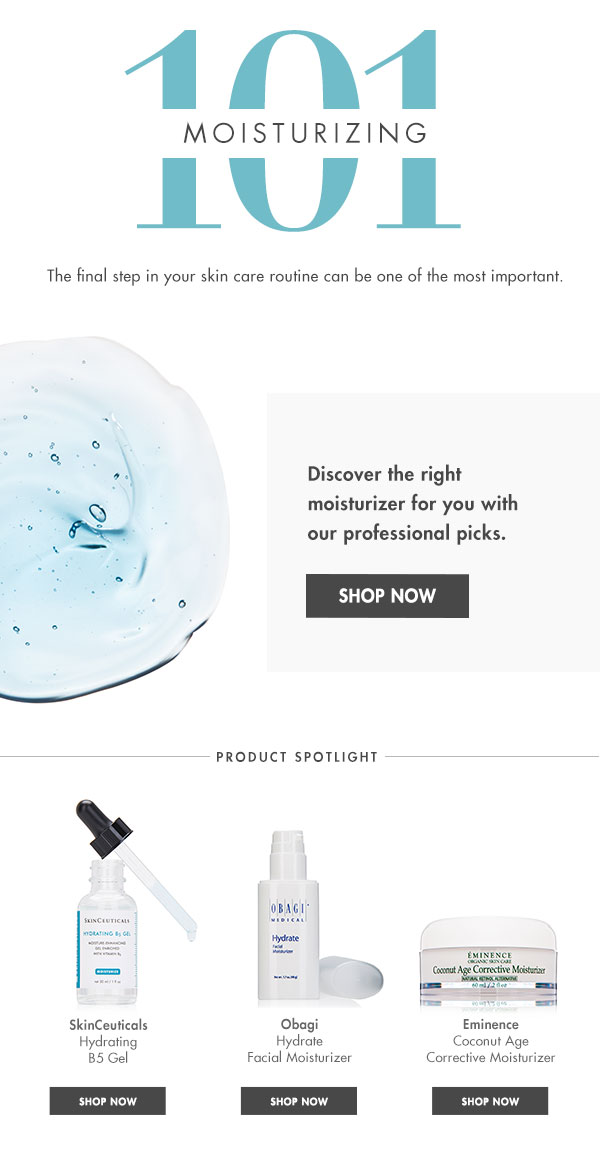Open the Obagi brand name link
This screenshot has height=1151, width=600.
tap(299, 1025)
